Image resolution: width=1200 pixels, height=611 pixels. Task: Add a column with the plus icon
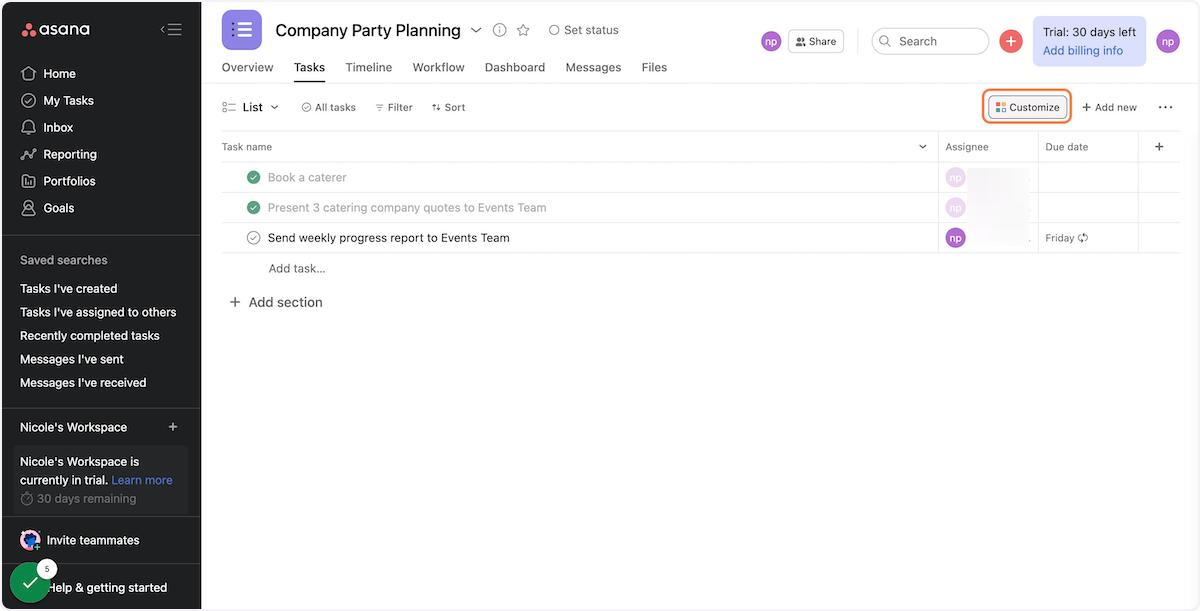(x=1159, y=147)
